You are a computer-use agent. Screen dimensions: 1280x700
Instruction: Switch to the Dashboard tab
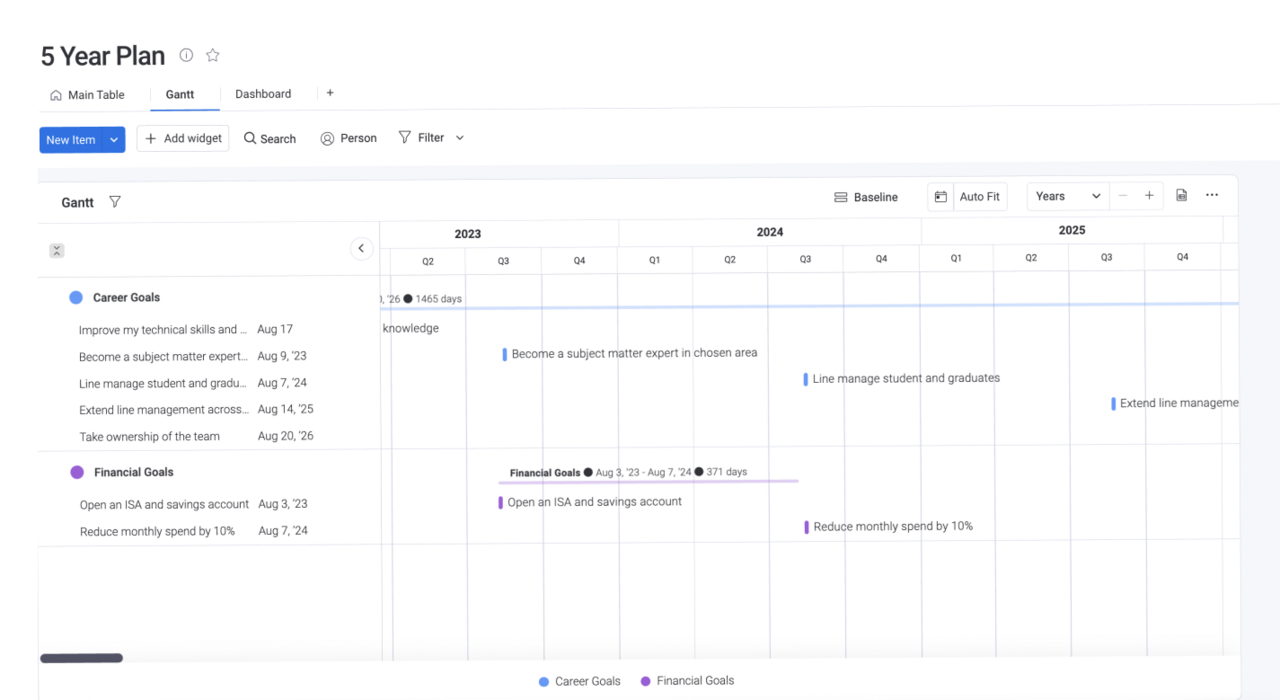click(263, 94)
